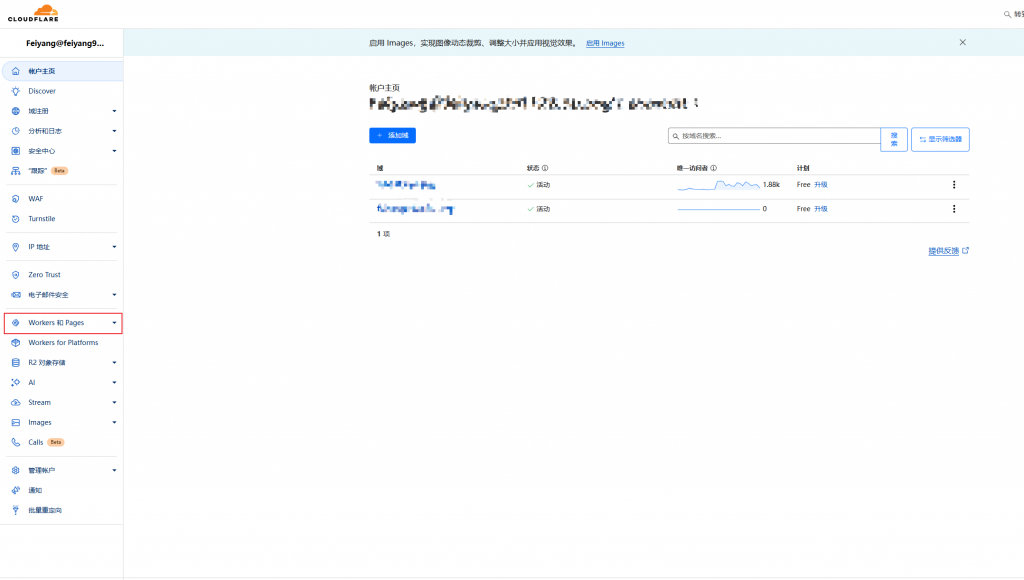The height and width of the screenshot is (580, 1024).
Task: Click the clock icon for 分析和日志
Action: click(16, 131)
